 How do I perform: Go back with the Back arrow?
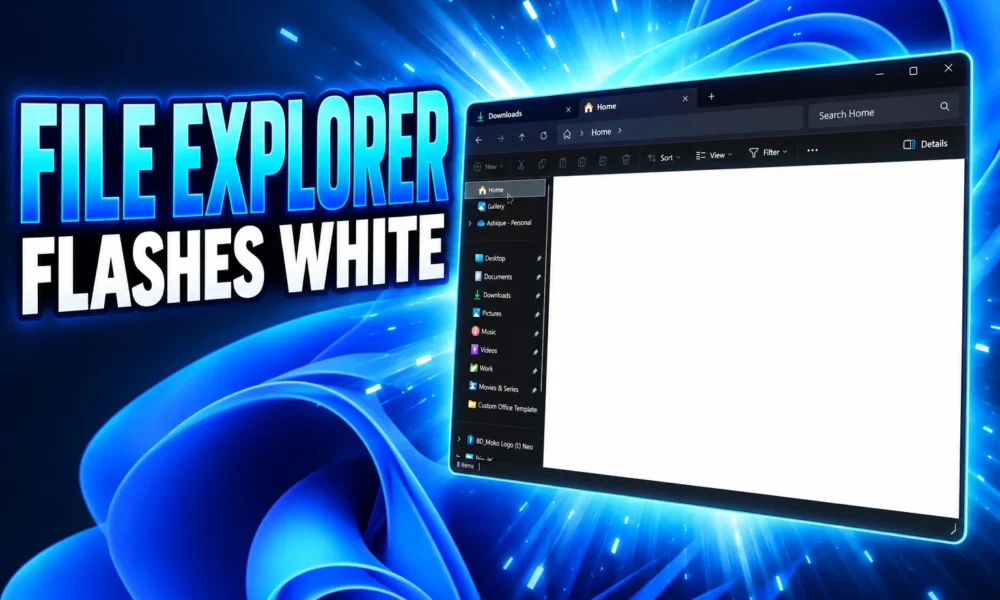[x=479, y=140]
